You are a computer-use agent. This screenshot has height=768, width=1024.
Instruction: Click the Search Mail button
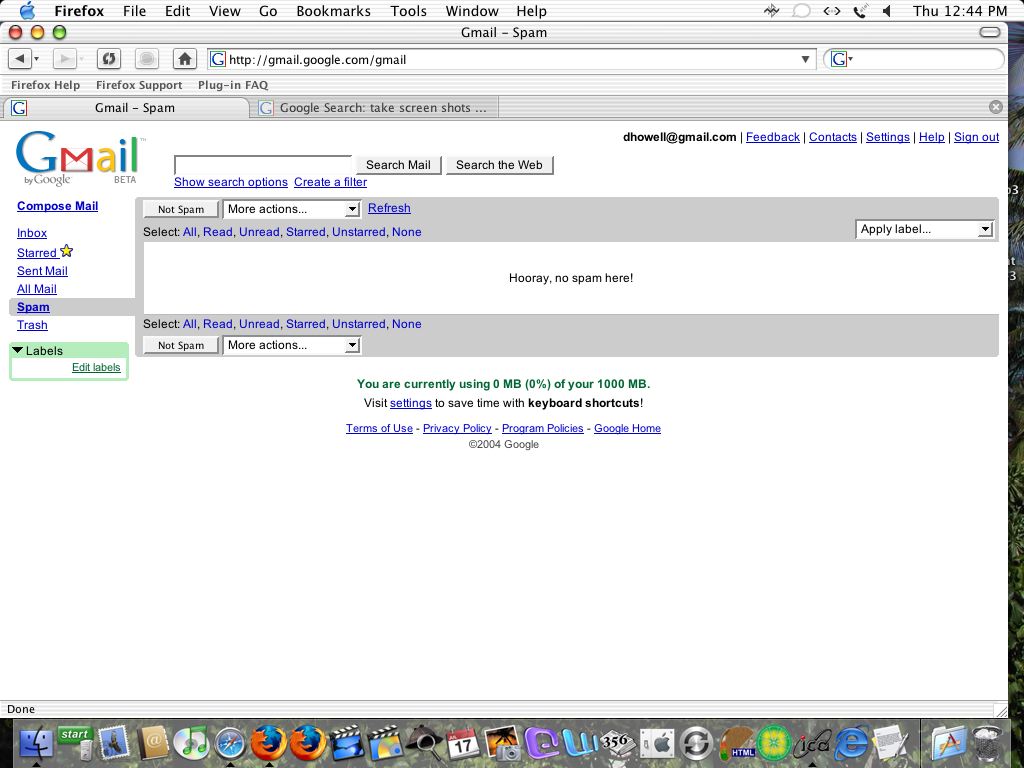click(x=398, y=165)
